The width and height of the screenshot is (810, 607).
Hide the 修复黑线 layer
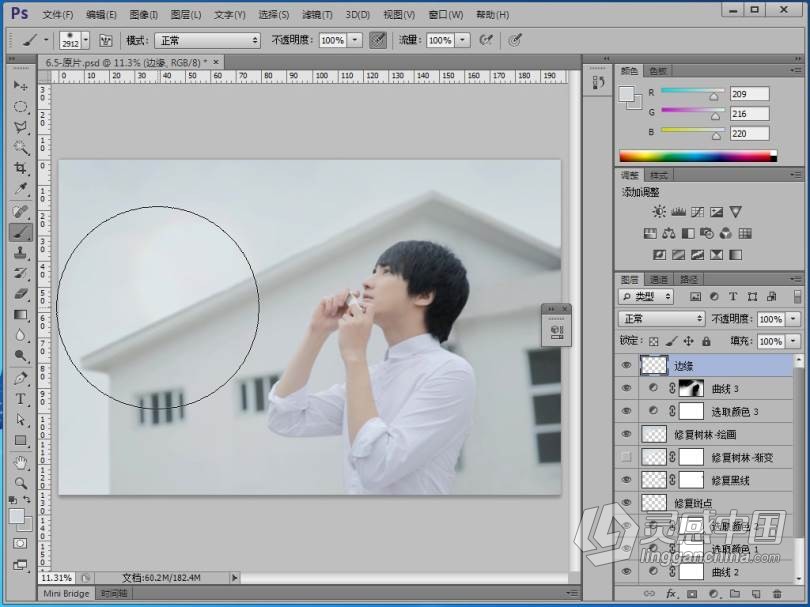point(626,479)
